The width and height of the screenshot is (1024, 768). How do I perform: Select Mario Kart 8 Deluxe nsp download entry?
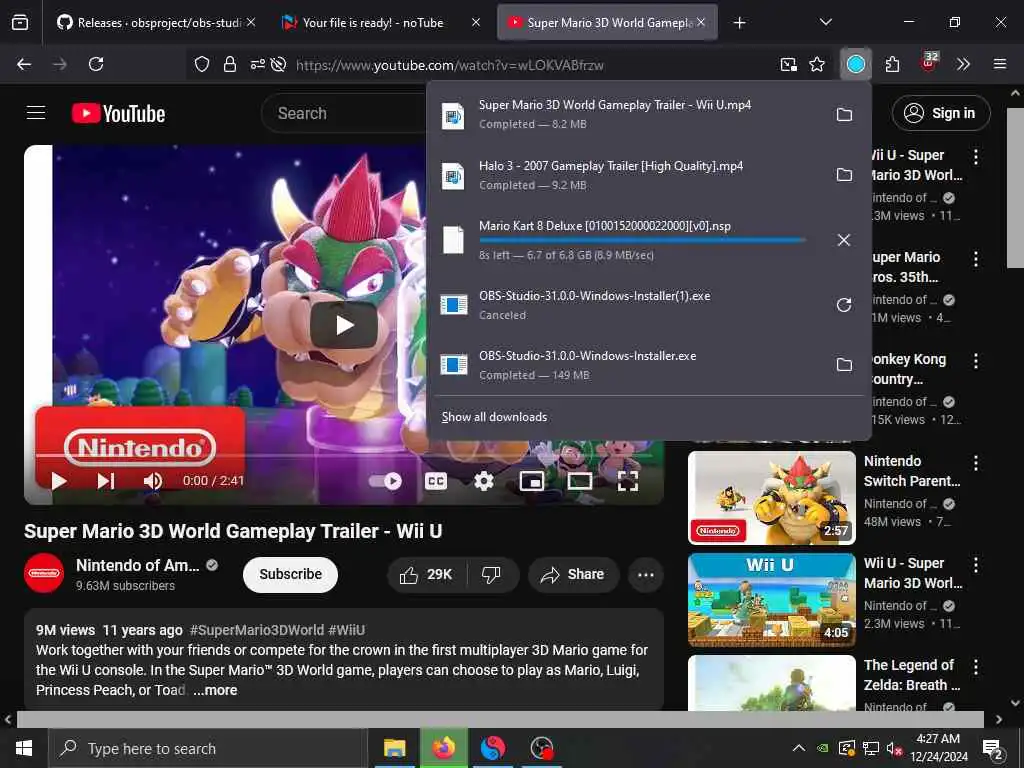[627, 240]
